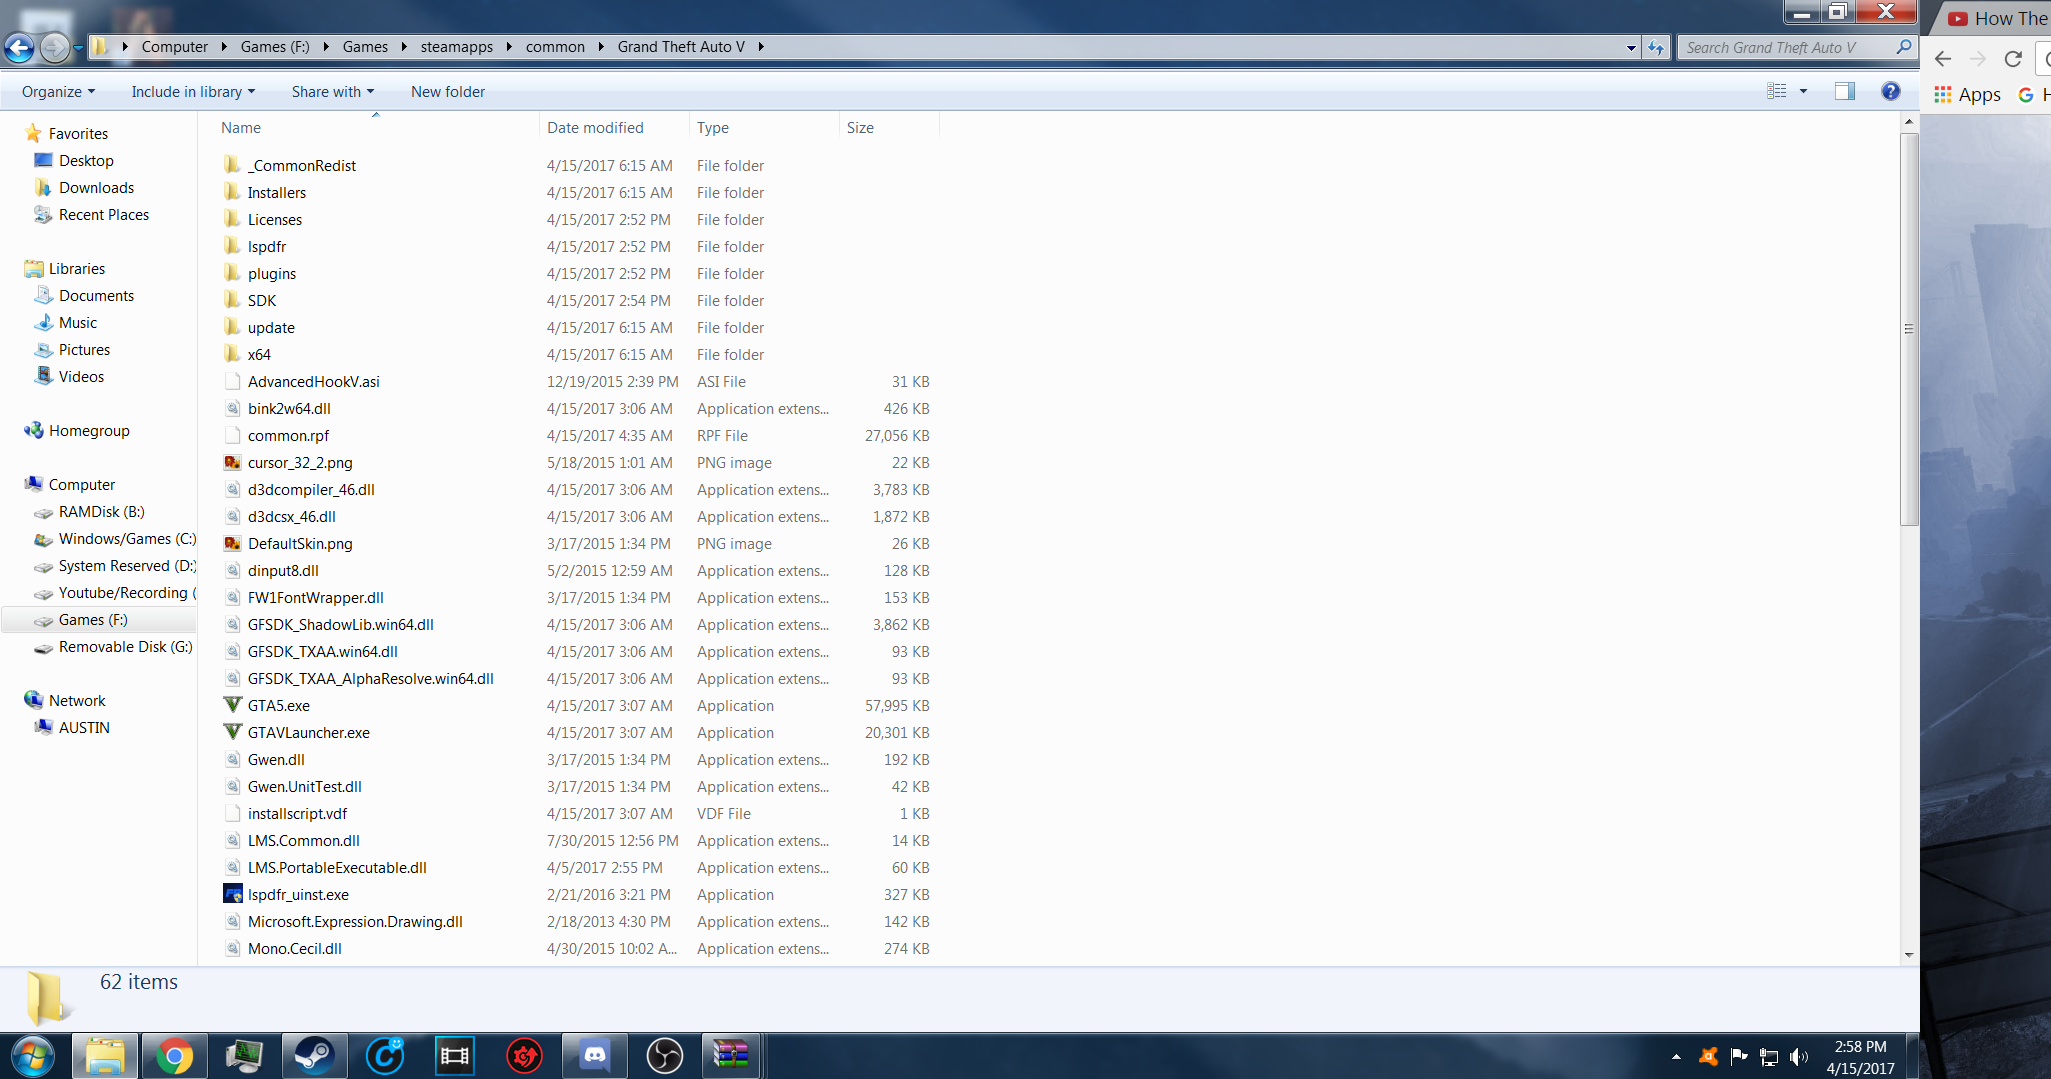Expand the arrow after common in the address bar
2051x1079 pixels.
[x=601, y=47]
